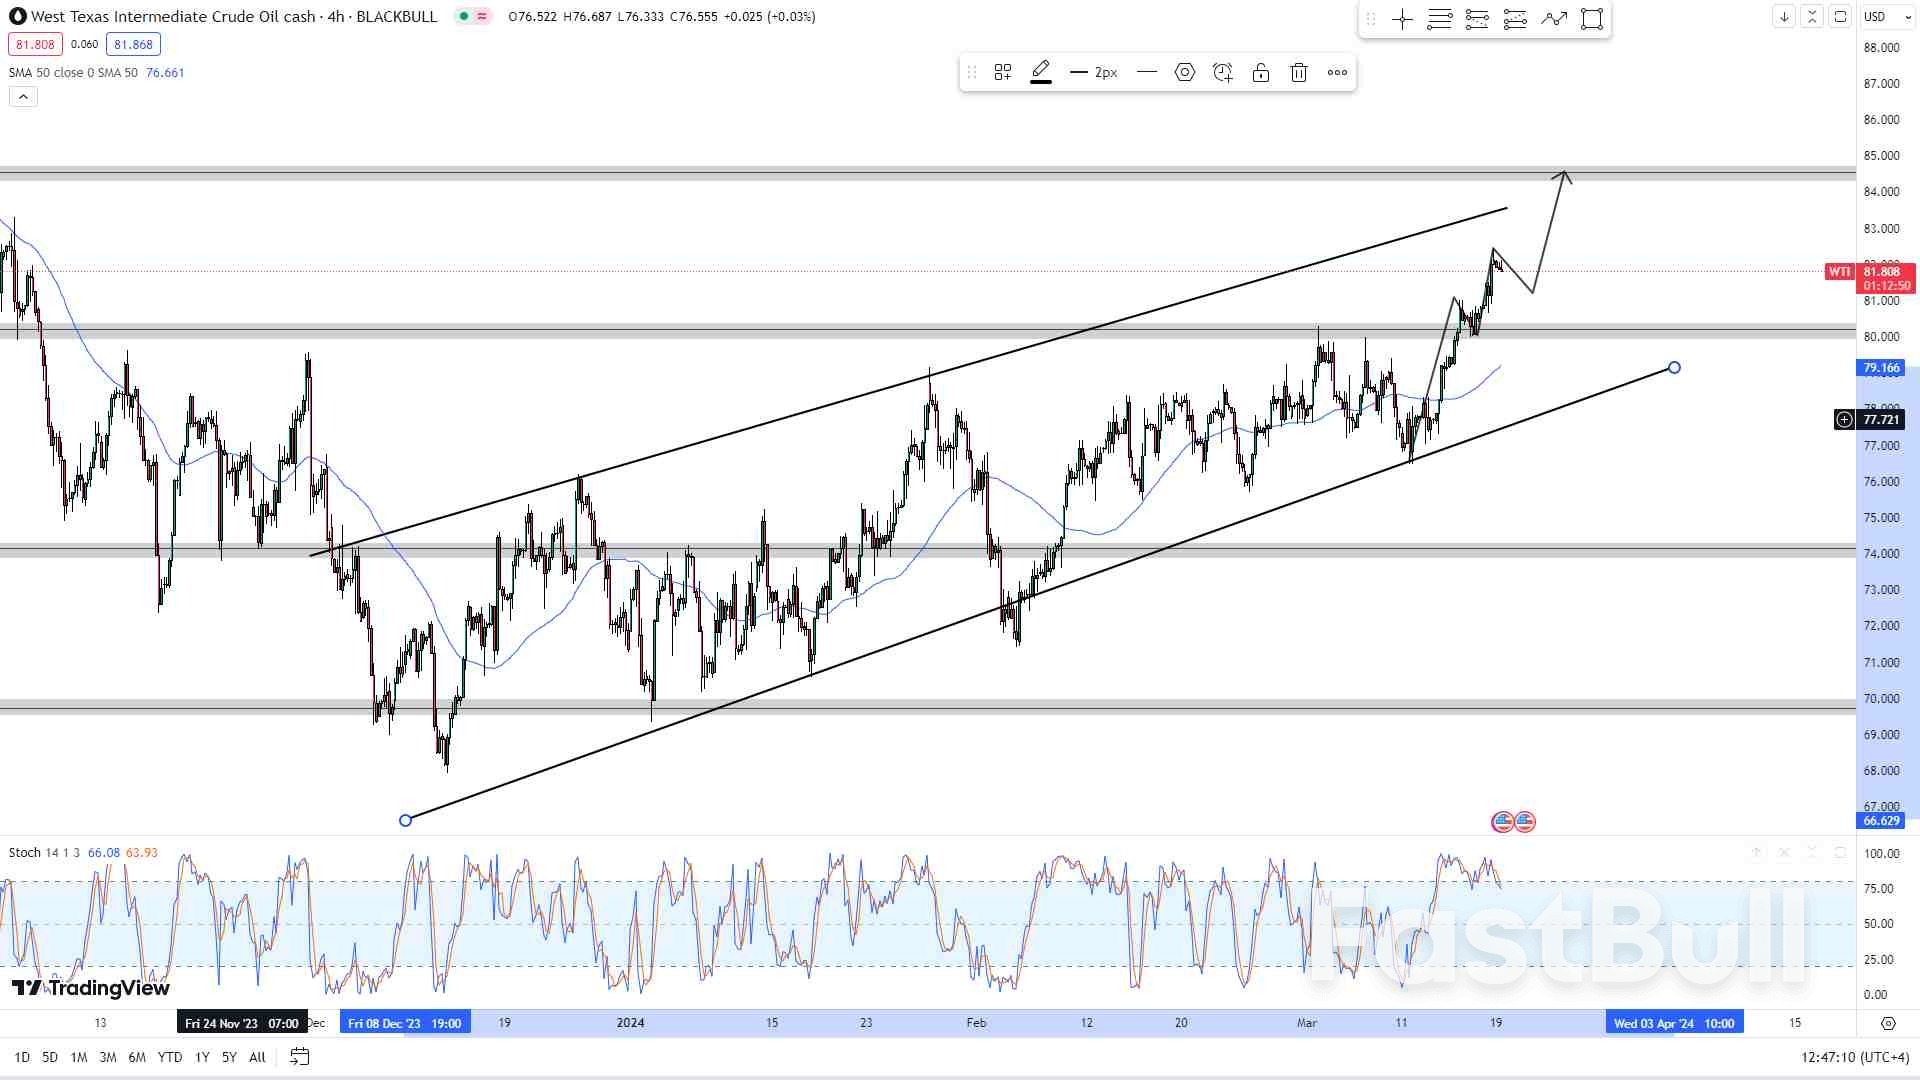1920x1080 pixels.
Task: Click the second US economic event flag
Action: [1525, 822]
